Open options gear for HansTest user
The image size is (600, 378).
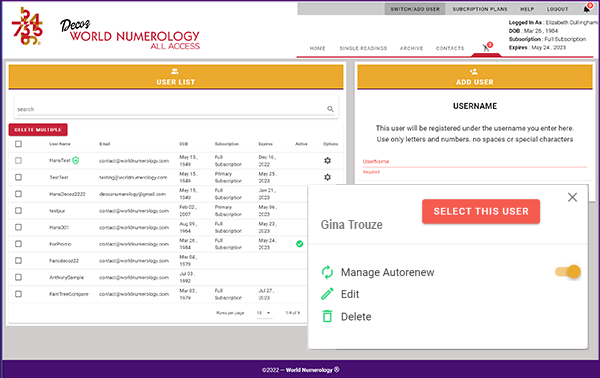(x=328, y=161)
